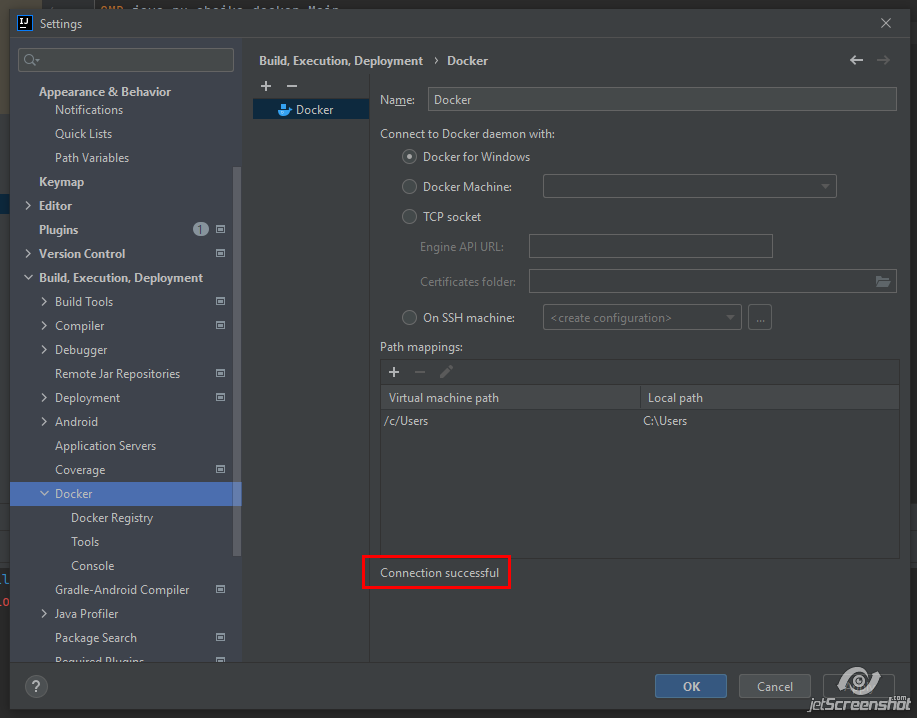Expand the Build Tools node
The width and height of the screenshot is (917, 718).
(x=44, y=301)
